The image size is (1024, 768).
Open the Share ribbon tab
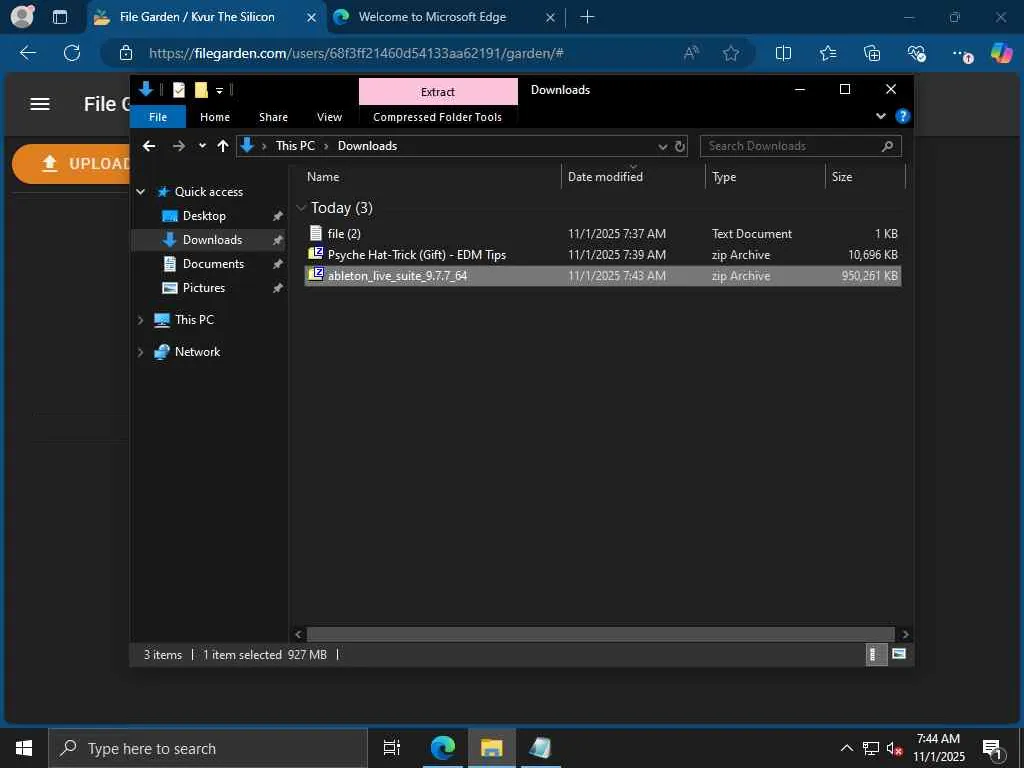pos(273,117)
